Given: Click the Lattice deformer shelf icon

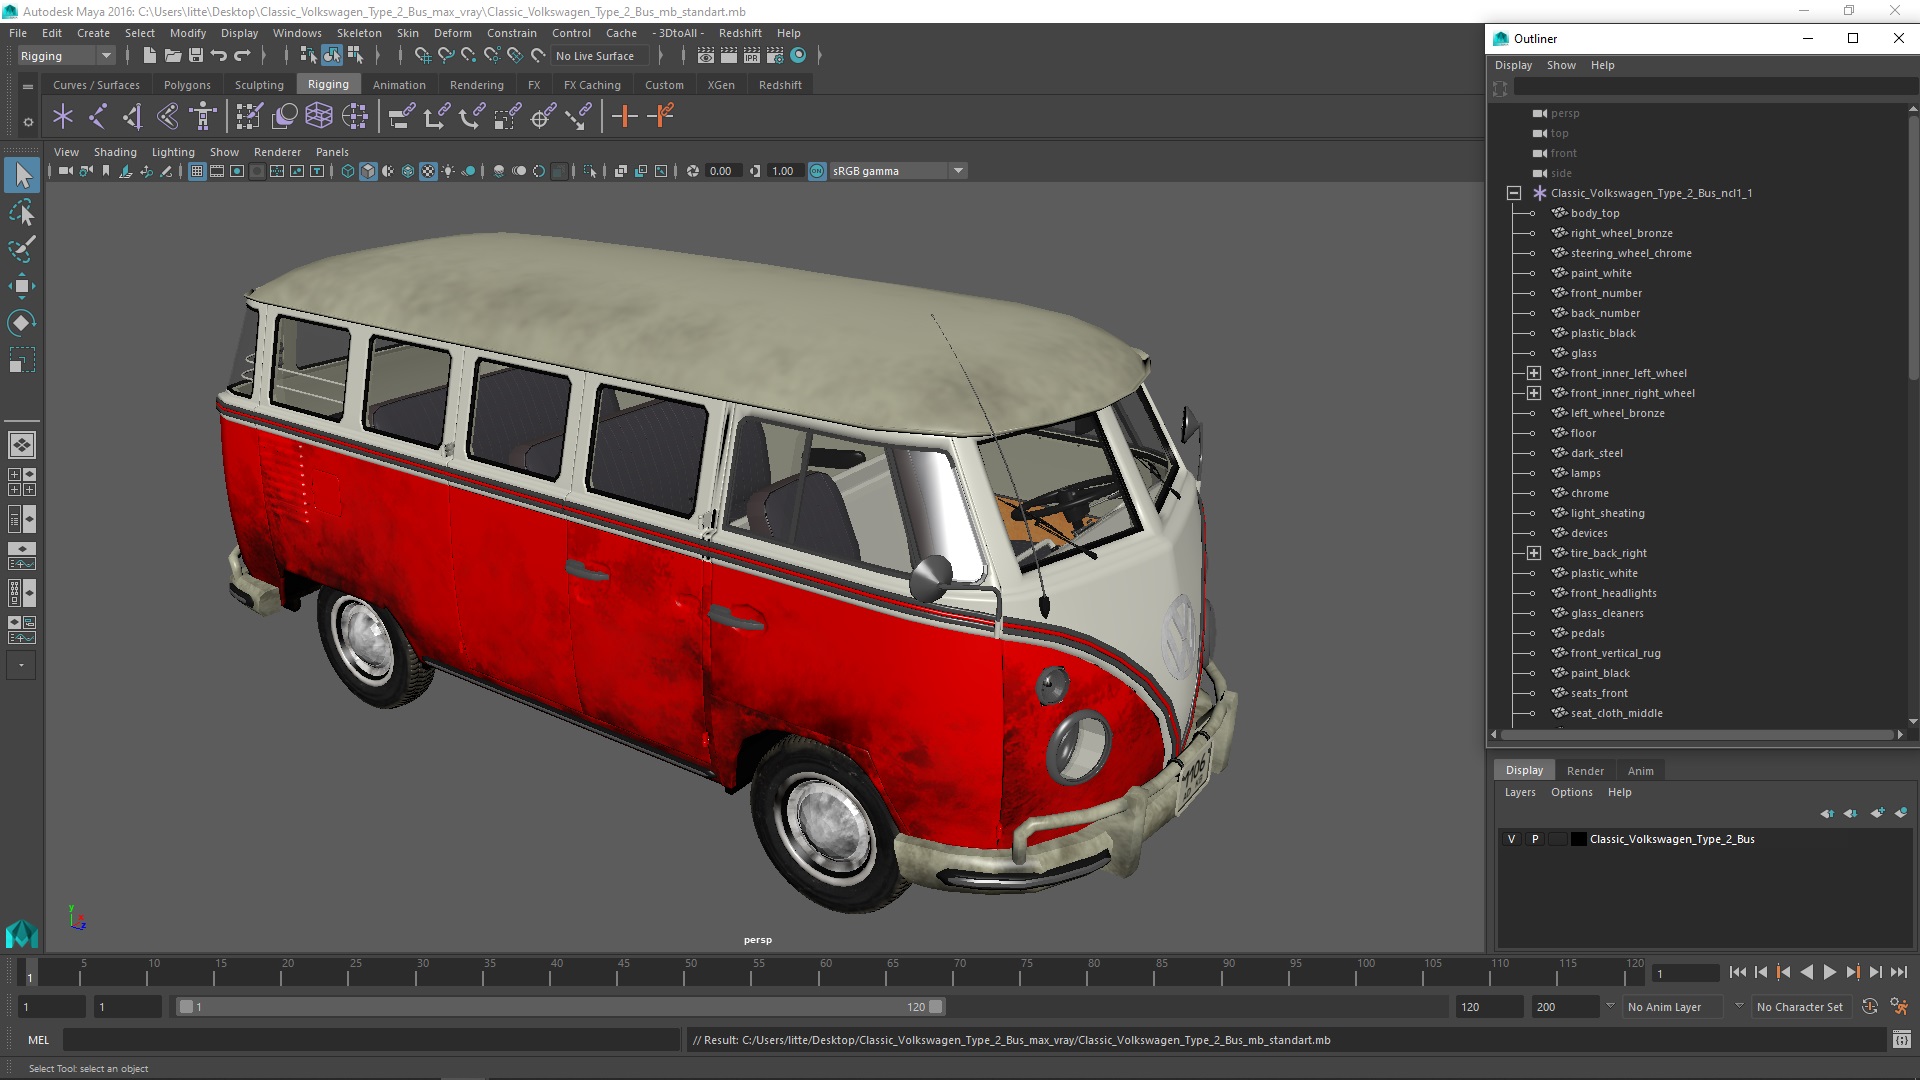Looking at the screenshot, I should pyautogui.click(x=319, y=116).
